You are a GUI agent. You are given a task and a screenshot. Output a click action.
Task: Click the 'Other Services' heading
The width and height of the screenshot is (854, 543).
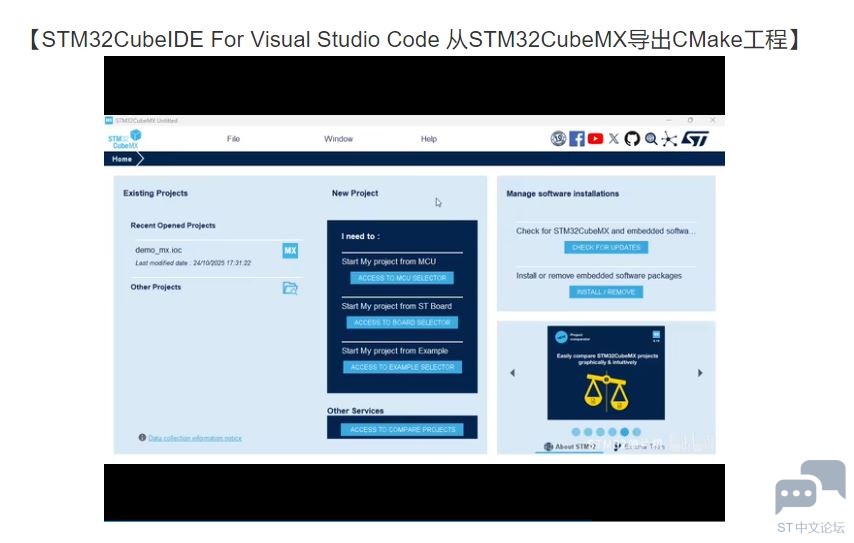coord(355,411)
